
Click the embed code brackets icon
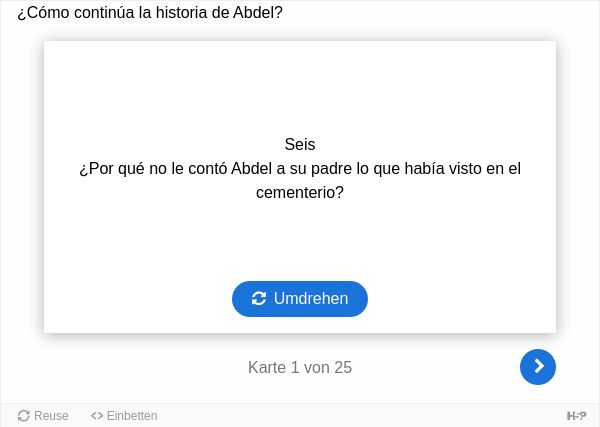(97, 416)
